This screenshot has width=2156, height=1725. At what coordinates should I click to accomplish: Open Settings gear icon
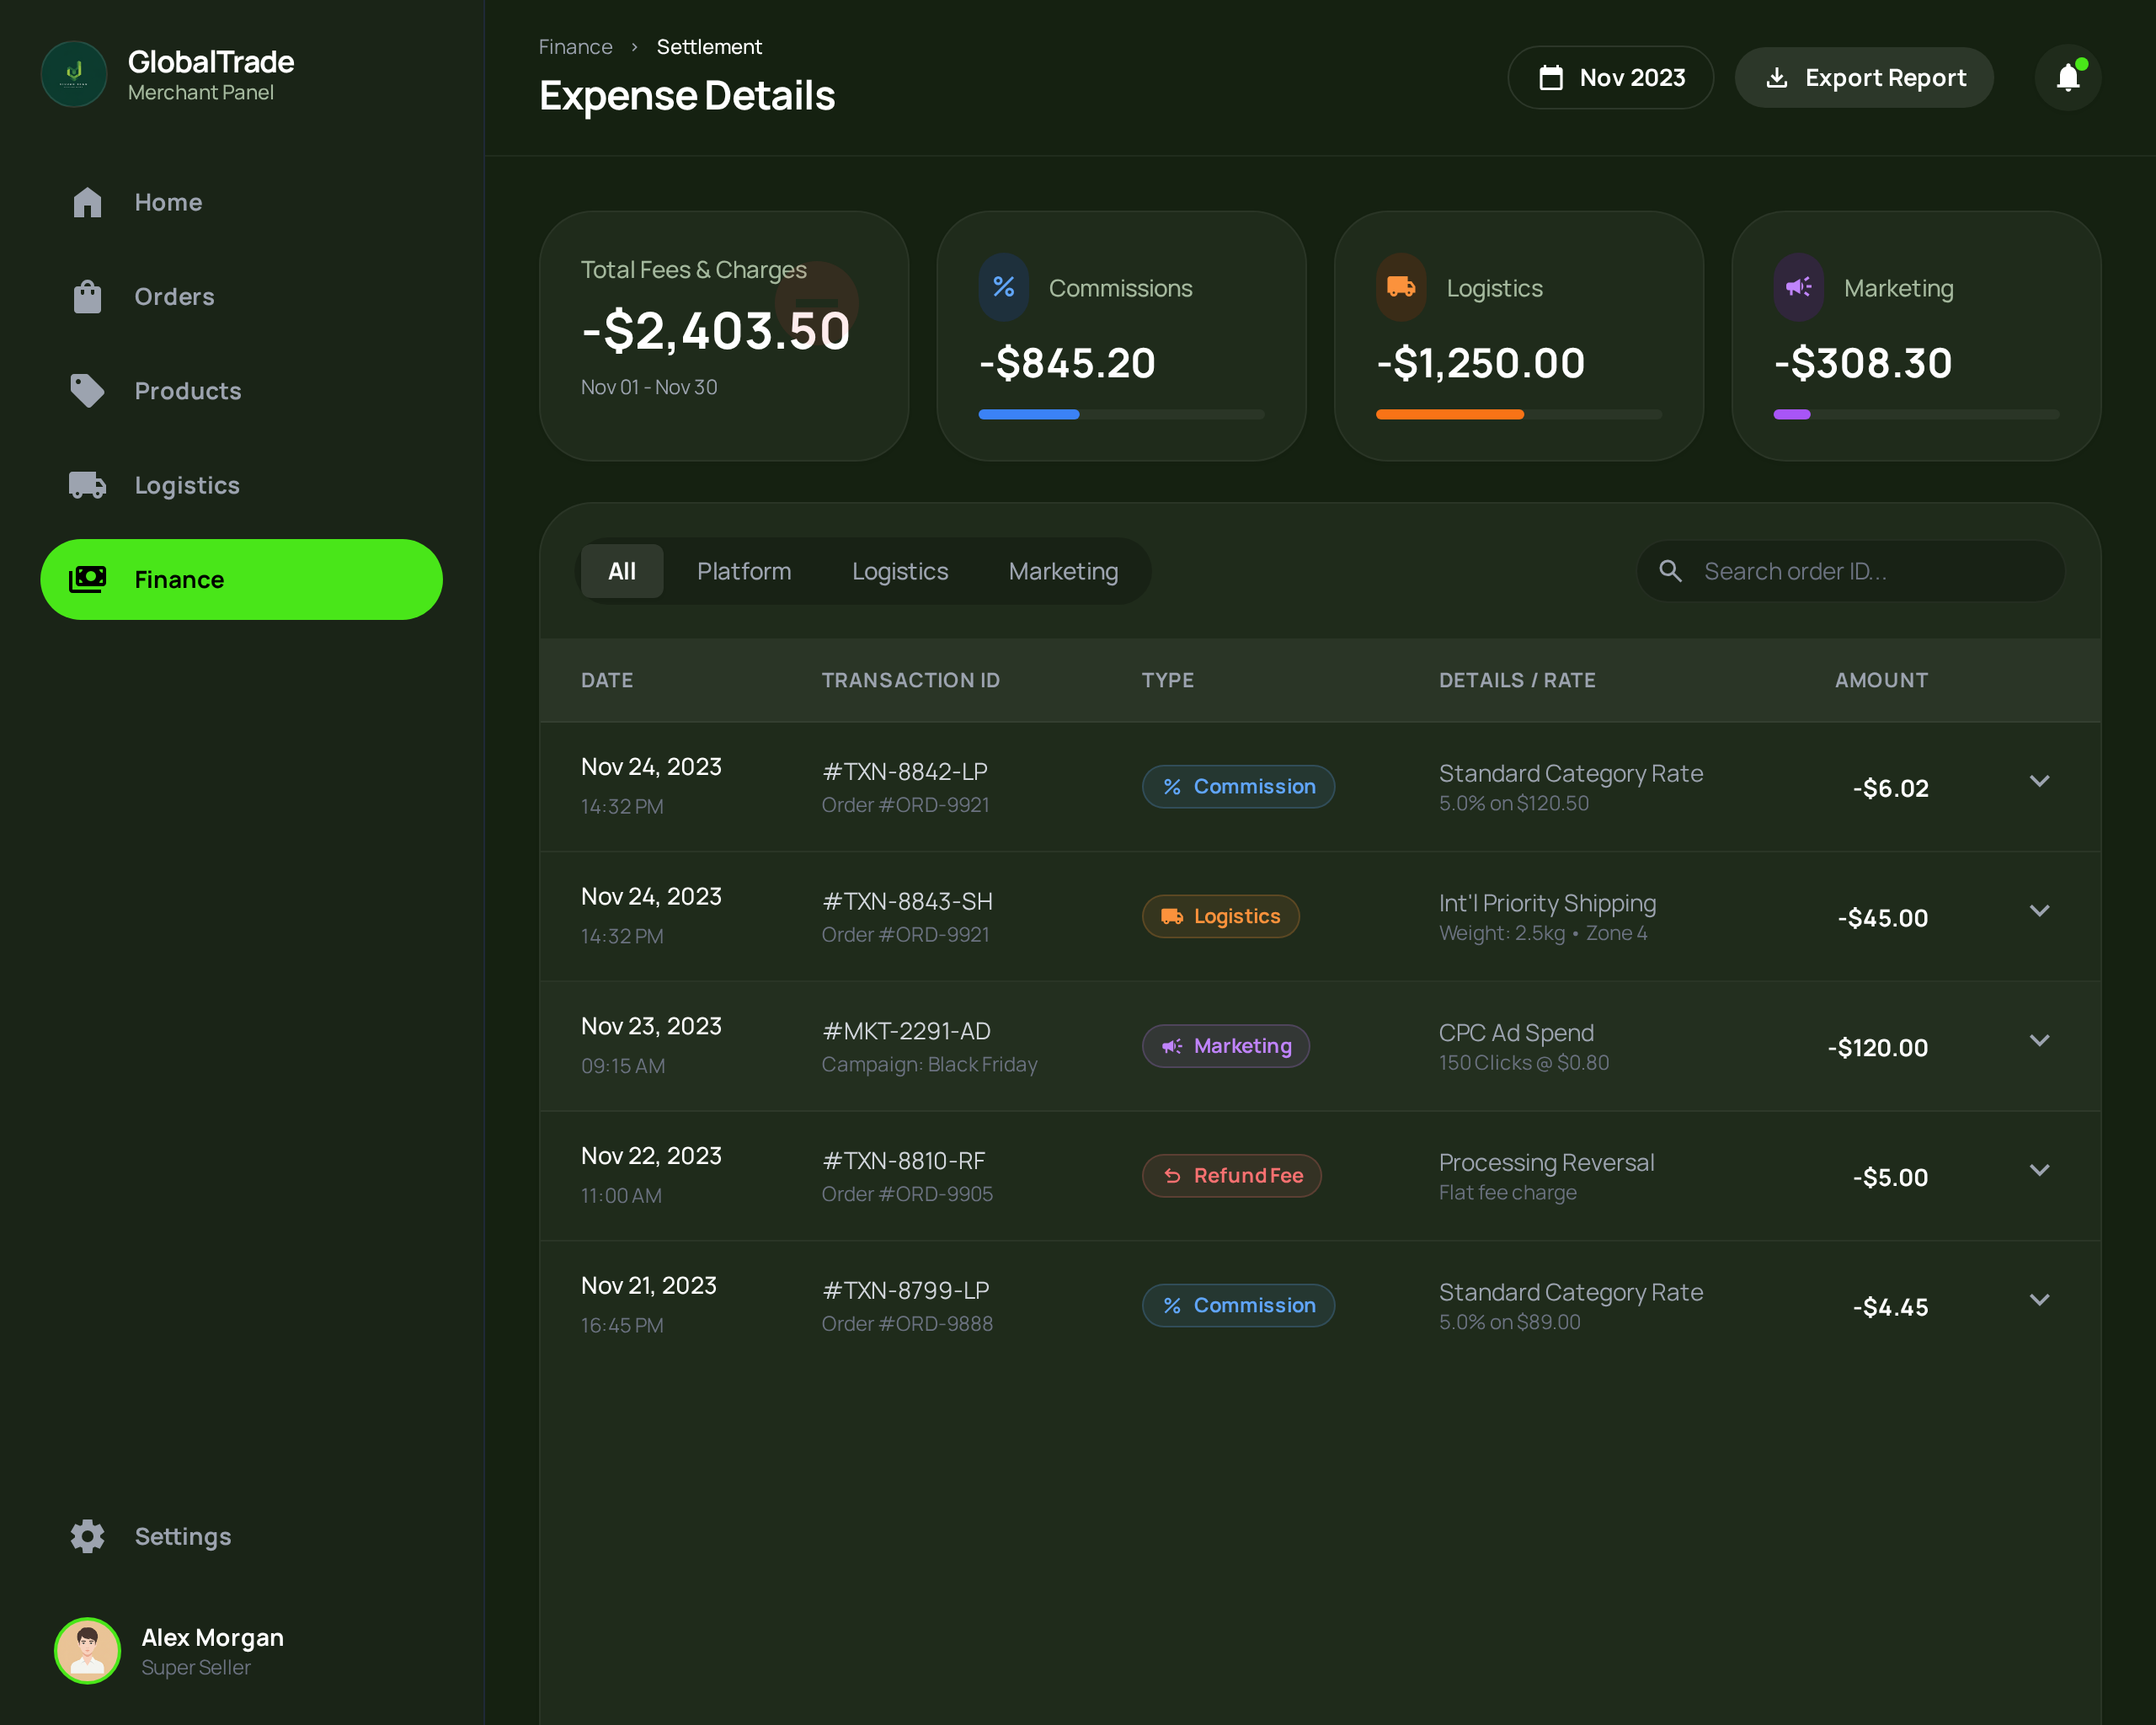click(x=87, y=1536)
